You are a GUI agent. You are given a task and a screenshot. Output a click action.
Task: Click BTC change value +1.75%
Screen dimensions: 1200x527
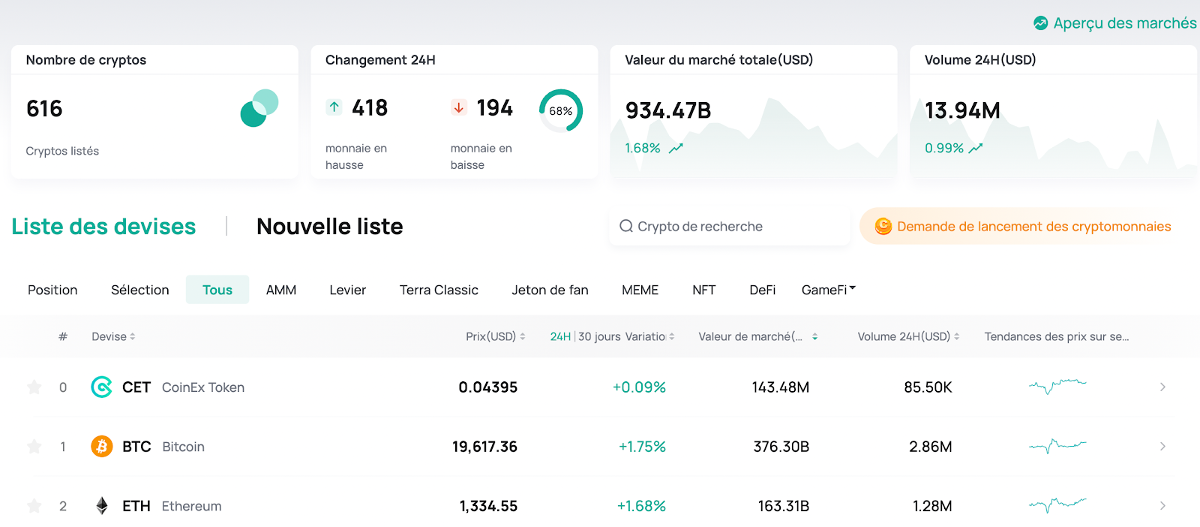[642, 447]
